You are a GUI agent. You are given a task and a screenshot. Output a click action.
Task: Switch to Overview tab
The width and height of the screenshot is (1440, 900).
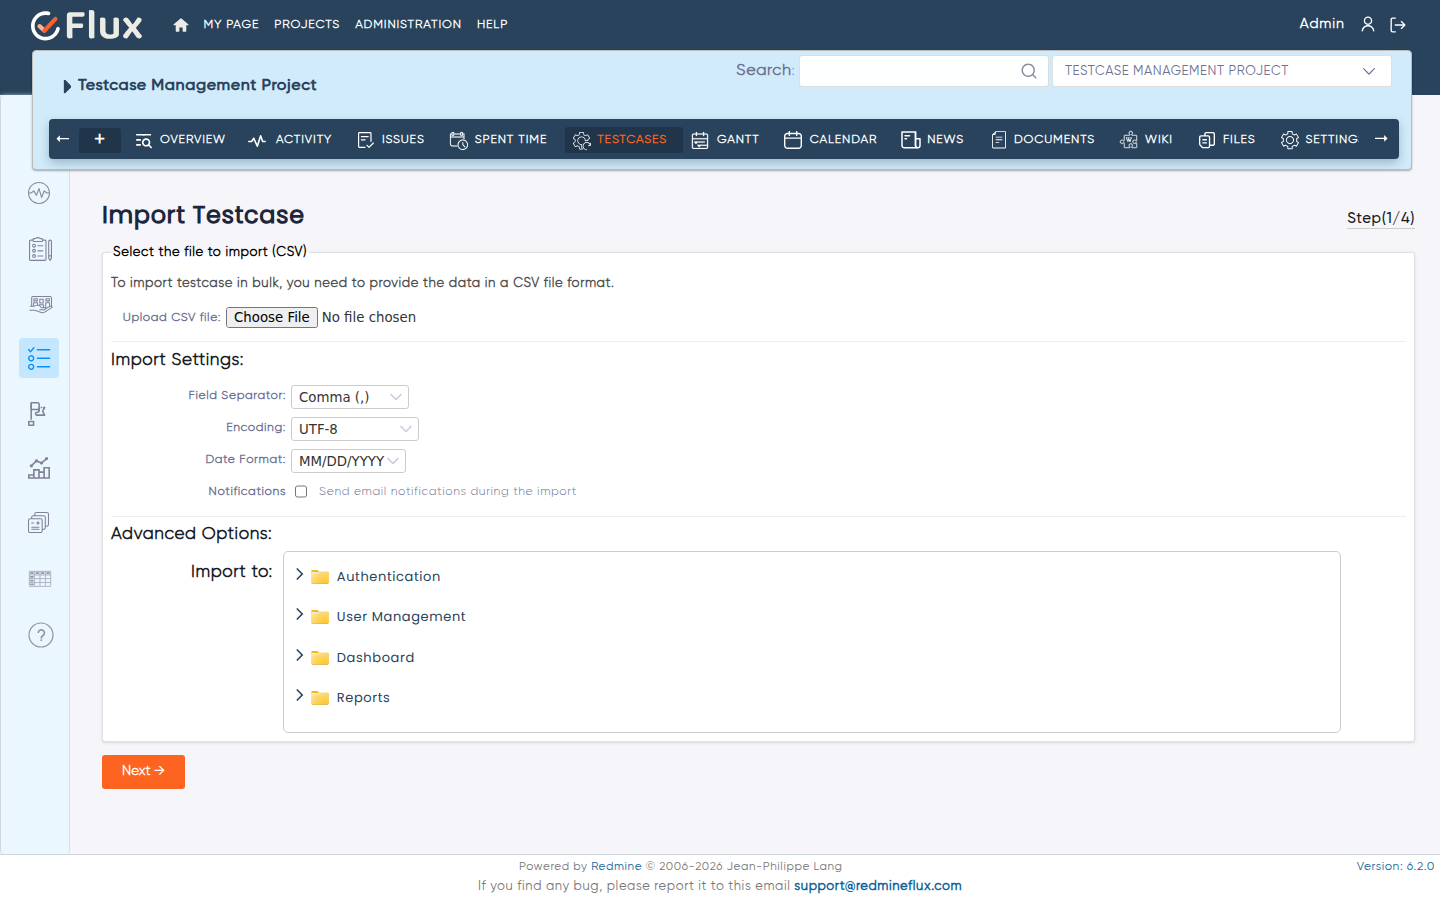pyautogui.click(x=180, y=140)
